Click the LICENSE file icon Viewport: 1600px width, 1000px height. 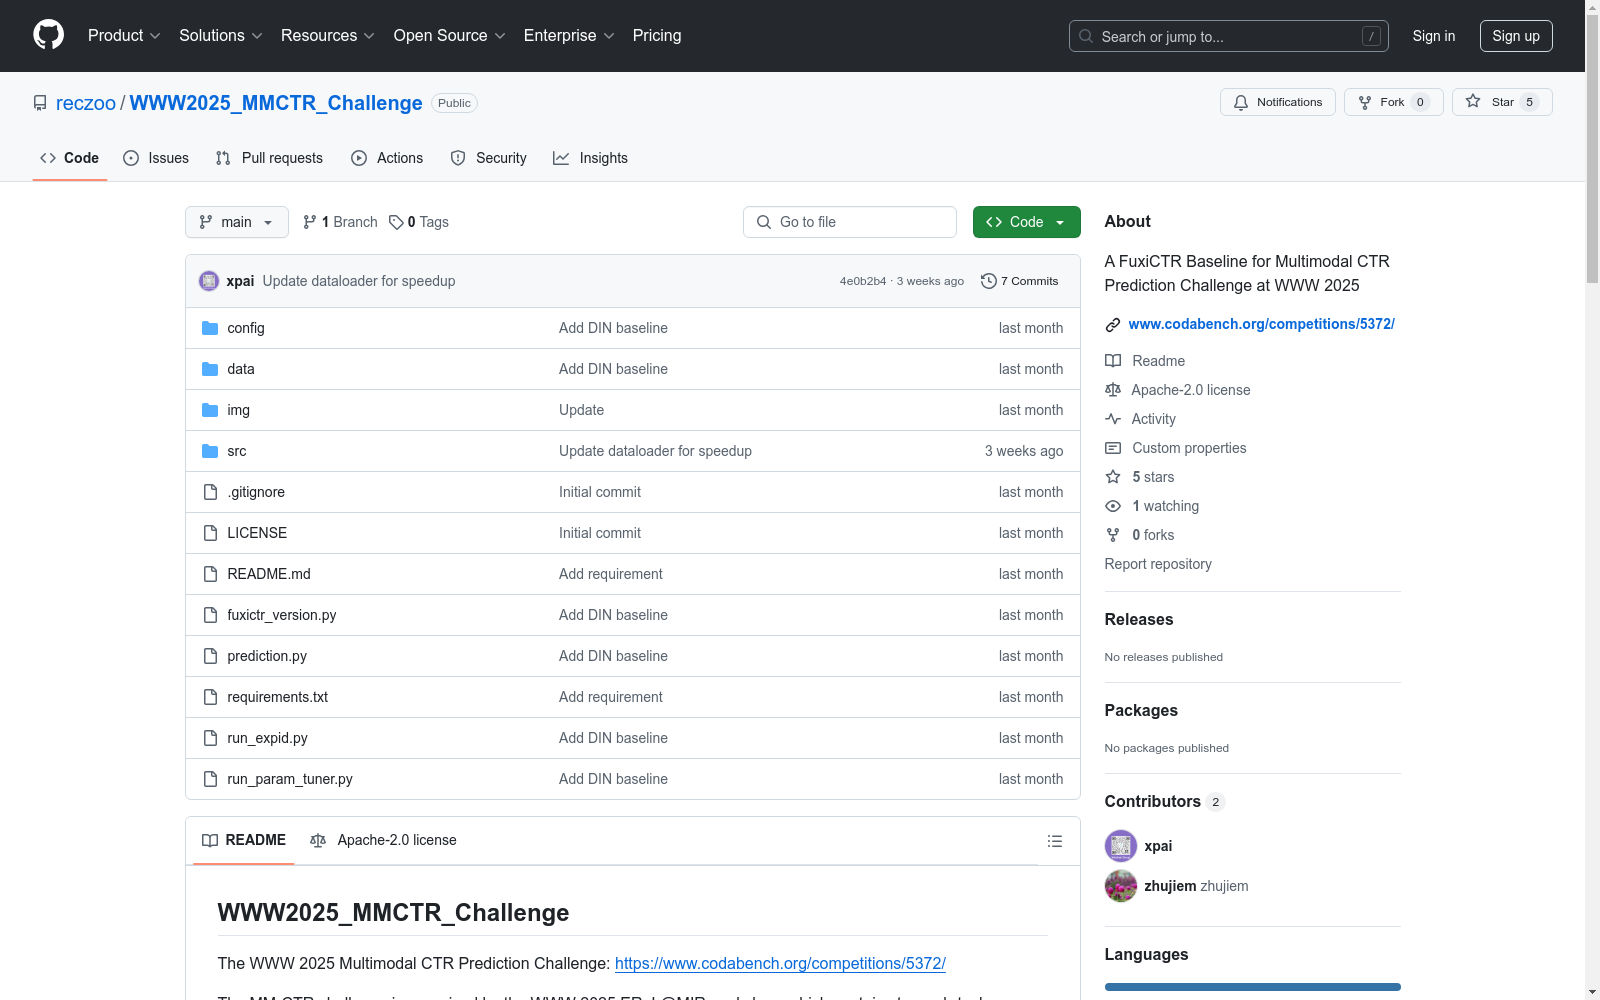pos(210,533)
